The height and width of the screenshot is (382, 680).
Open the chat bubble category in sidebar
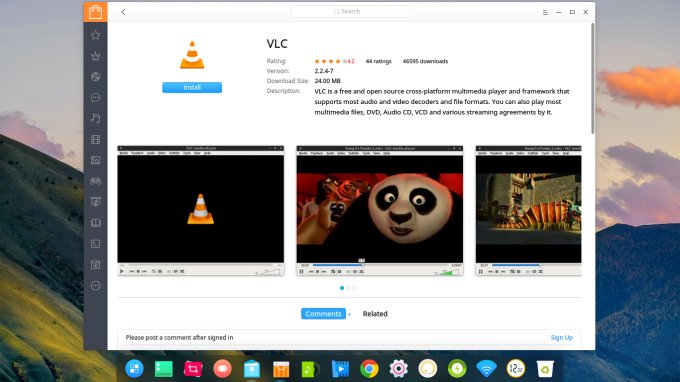pos(95,98)
